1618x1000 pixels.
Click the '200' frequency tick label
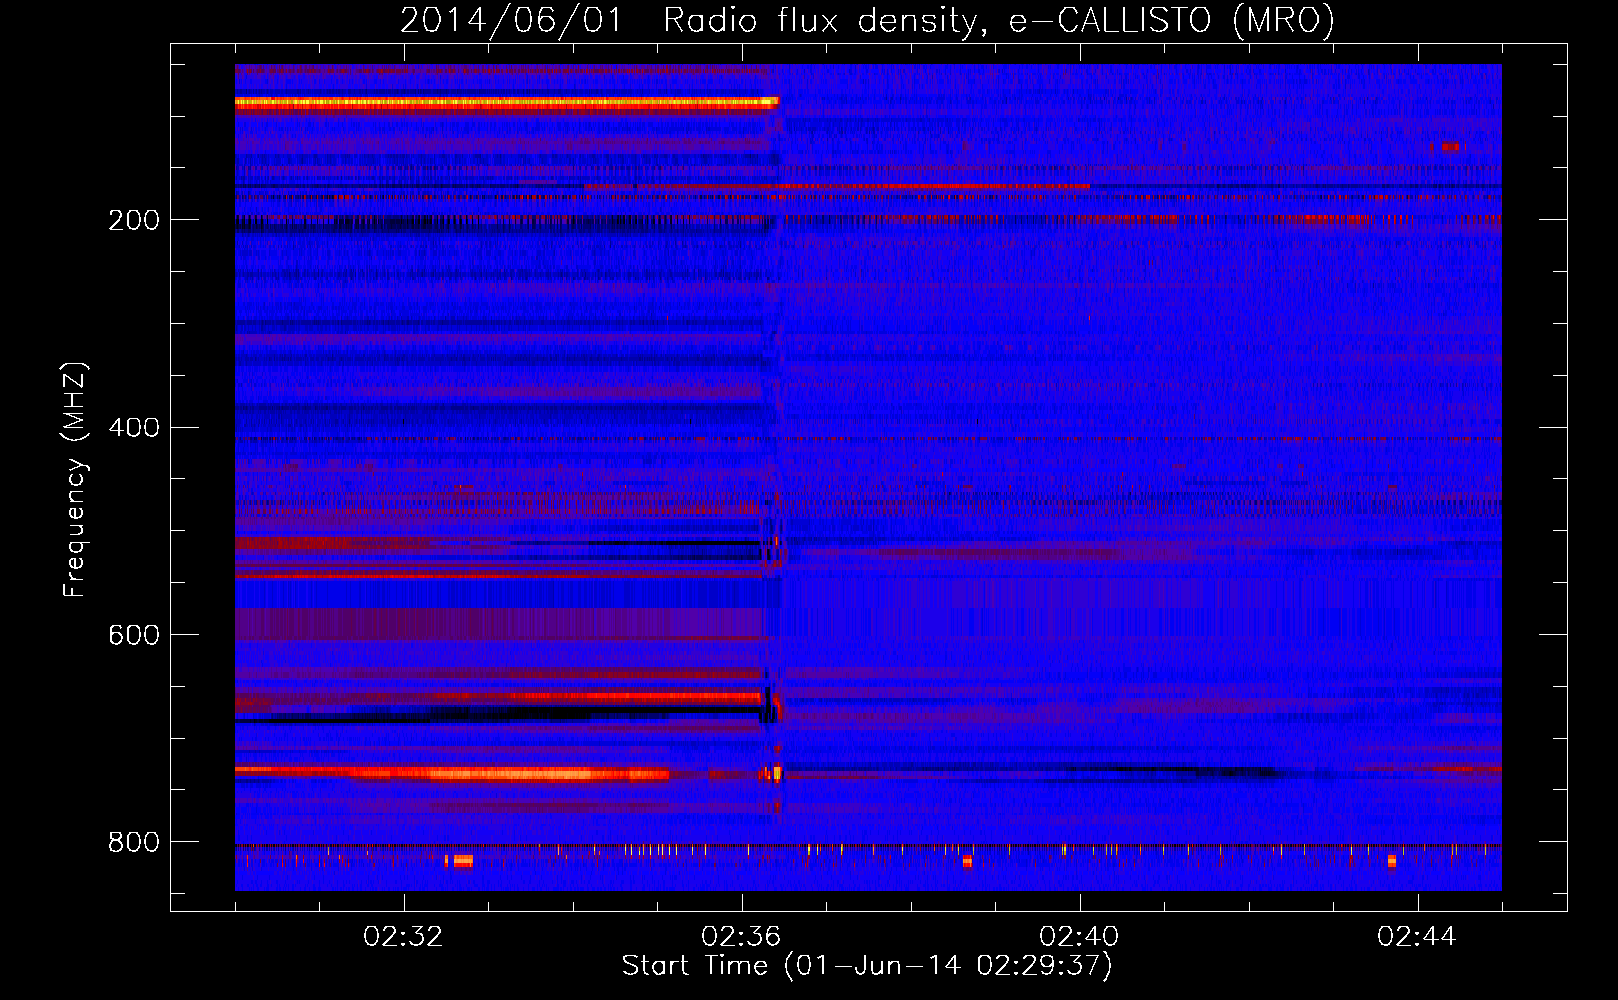point(134,220)
